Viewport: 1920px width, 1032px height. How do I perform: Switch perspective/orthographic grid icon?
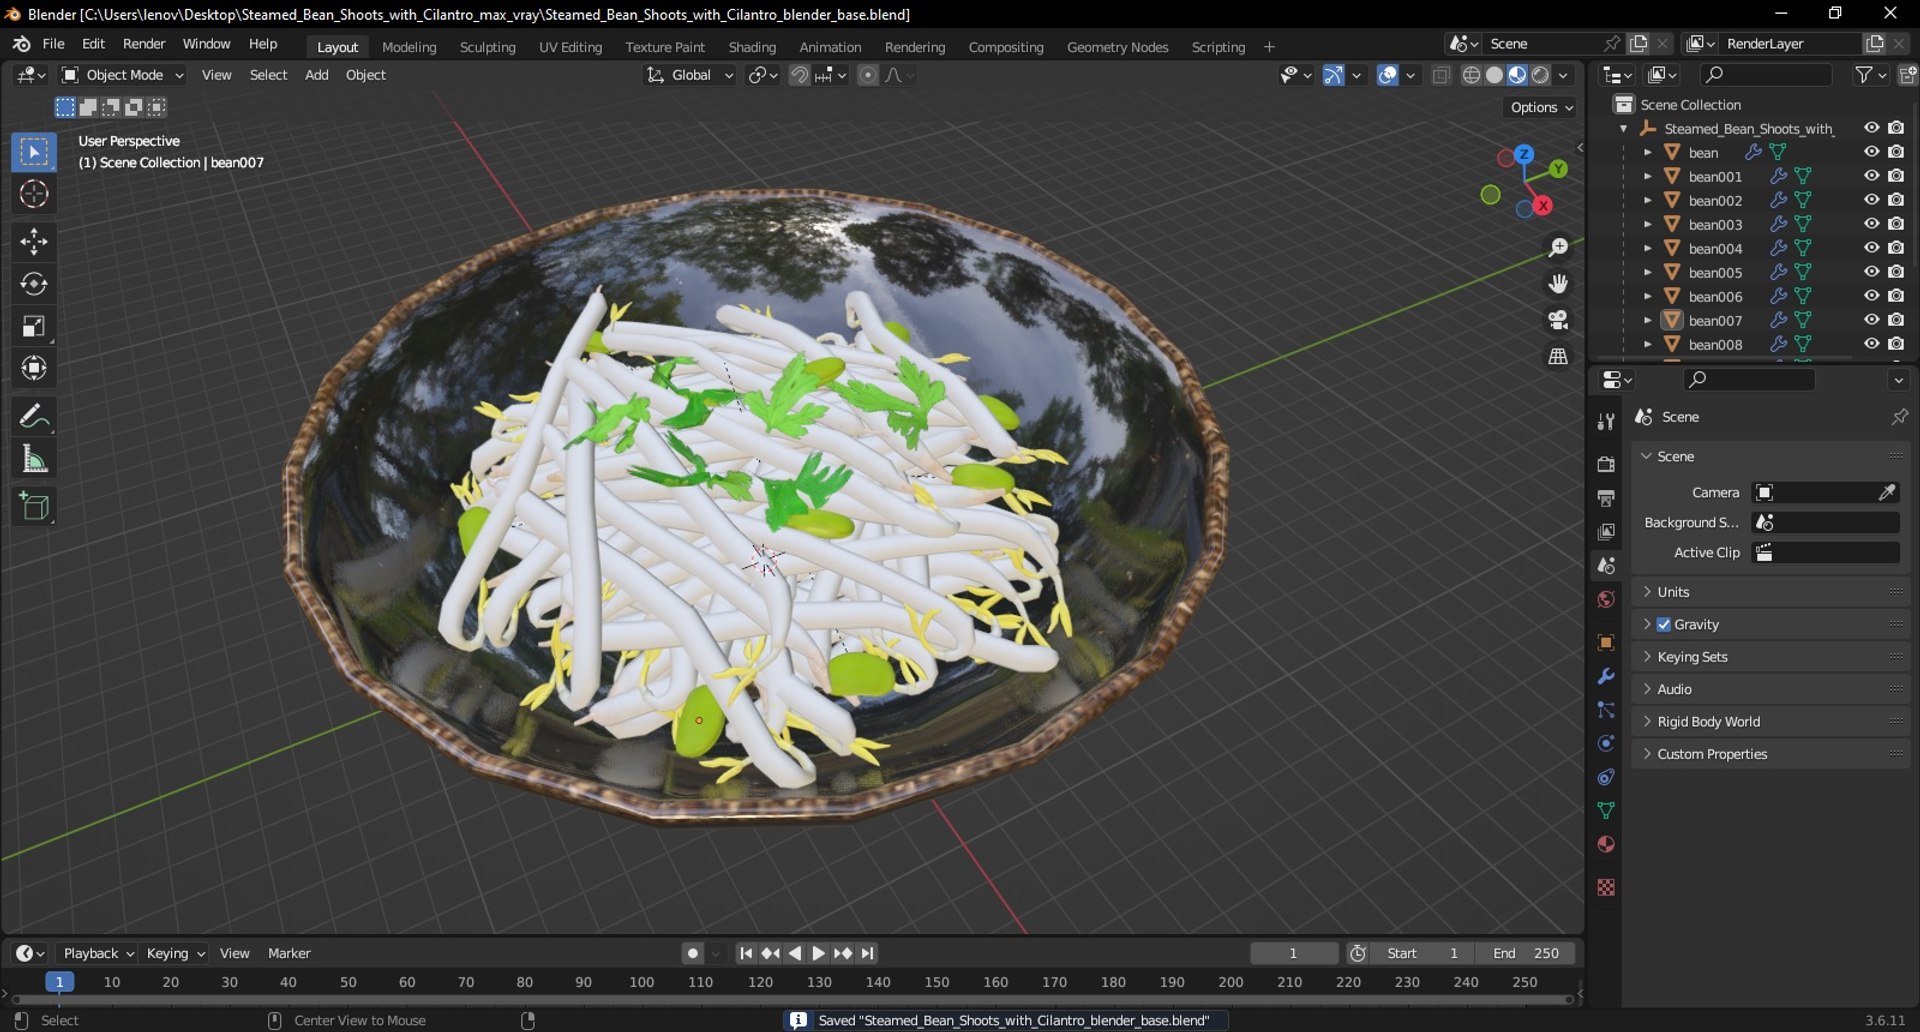pyautogui.click(x=1558, y=356)
